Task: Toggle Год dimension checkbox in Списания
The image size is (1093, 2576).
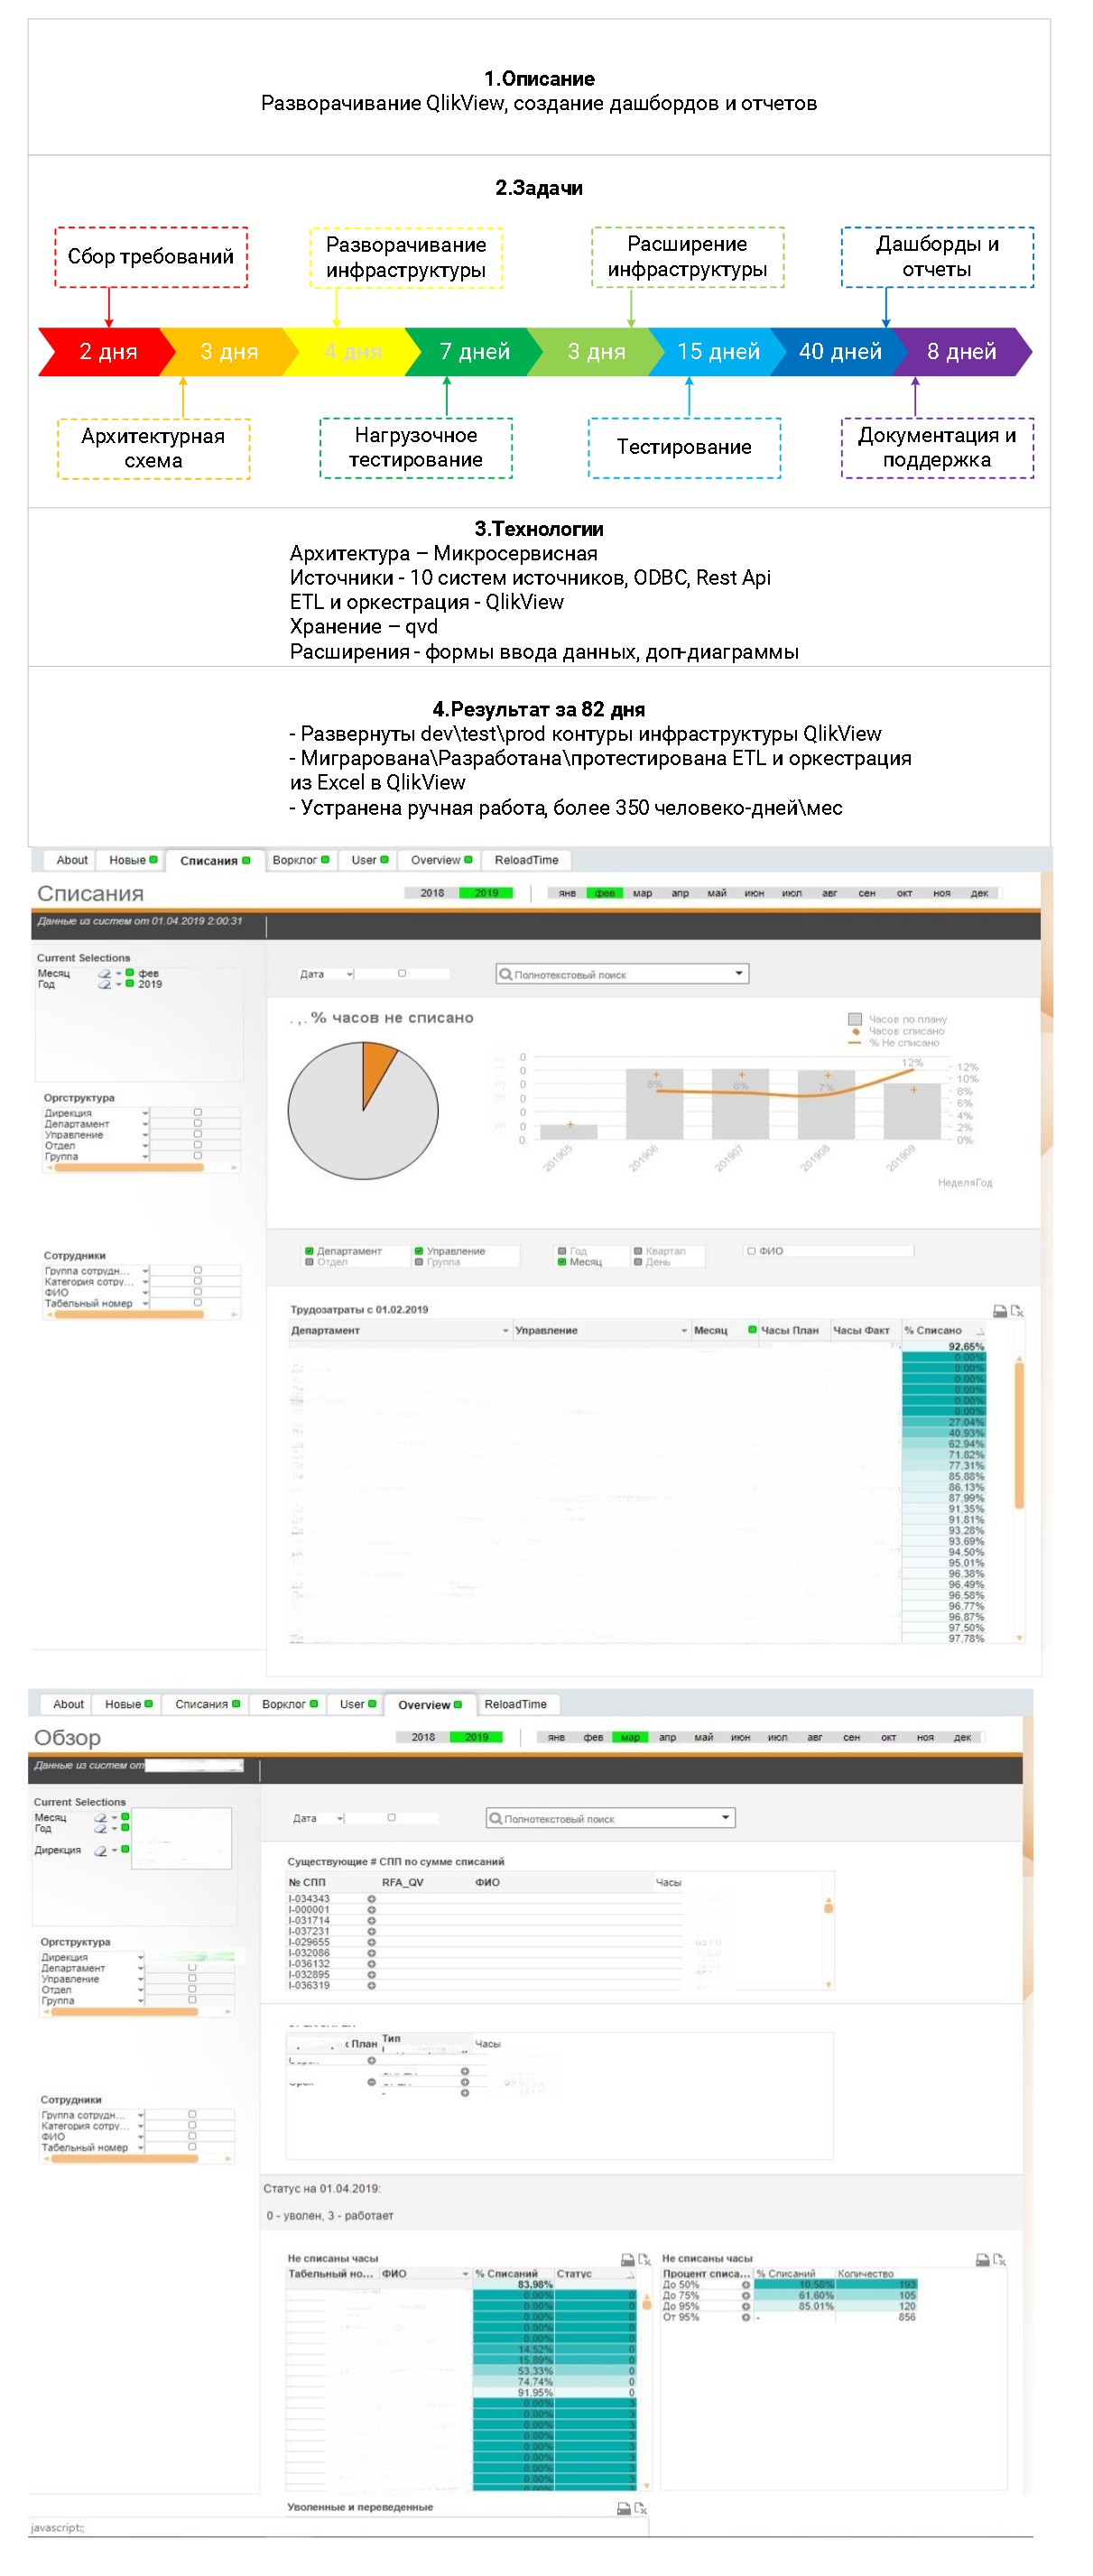Action: tap(562, 1251)
